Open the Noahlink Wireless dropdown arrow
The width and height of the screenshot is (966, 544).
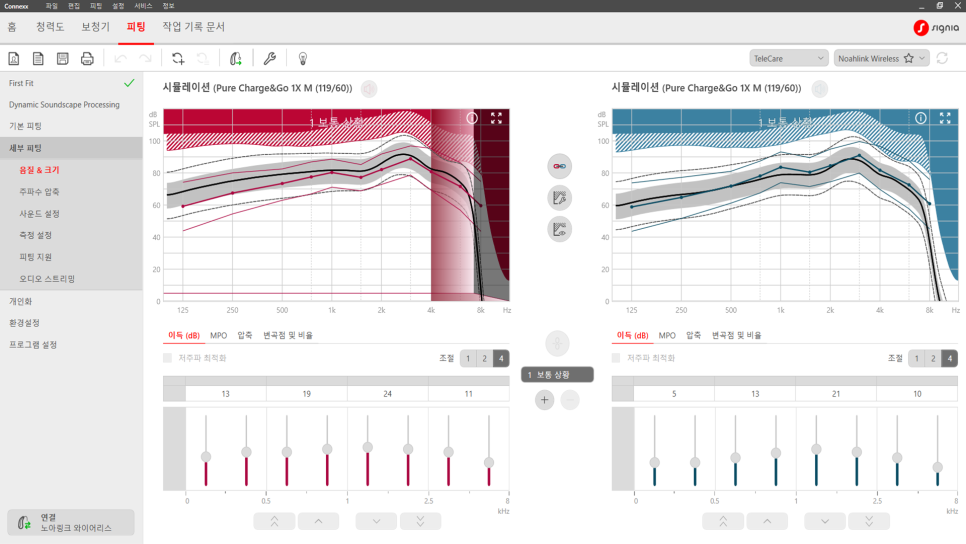922,59
